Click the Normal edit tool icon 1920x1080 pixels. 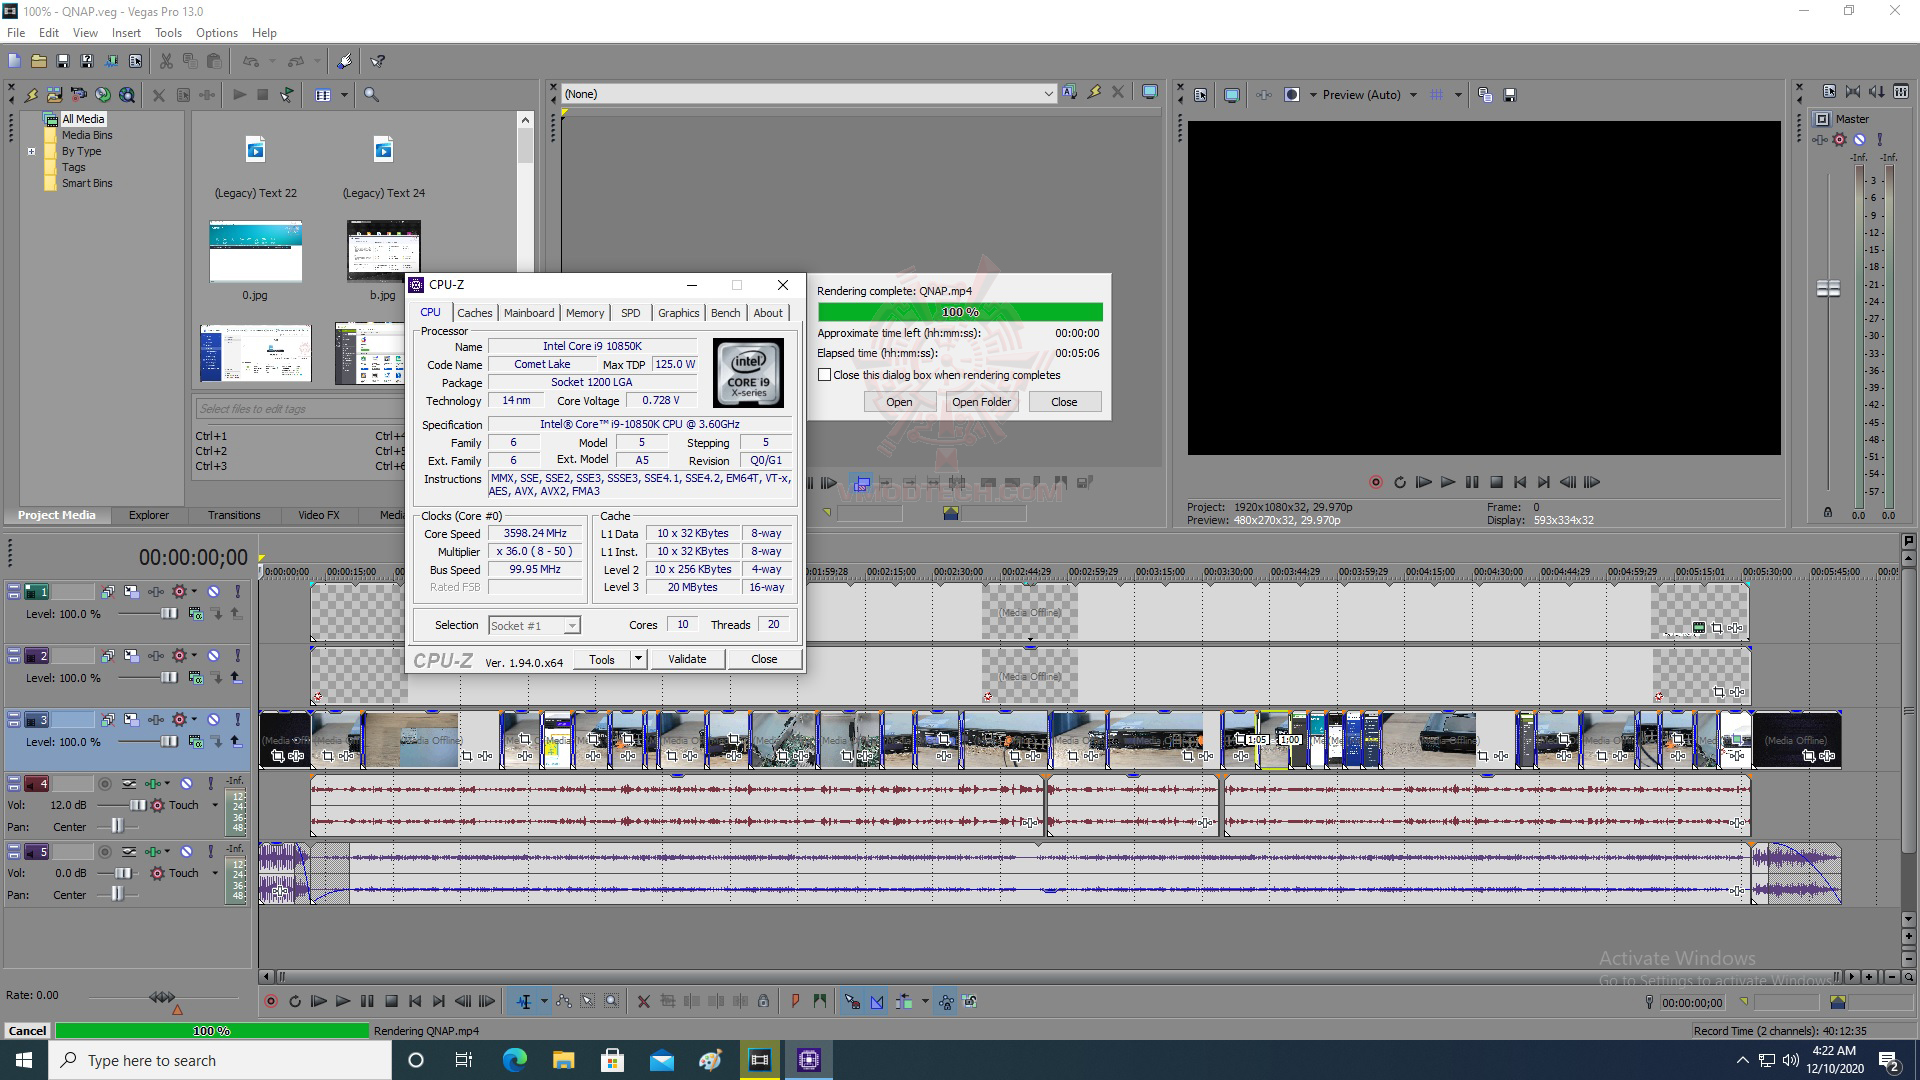524,1001
